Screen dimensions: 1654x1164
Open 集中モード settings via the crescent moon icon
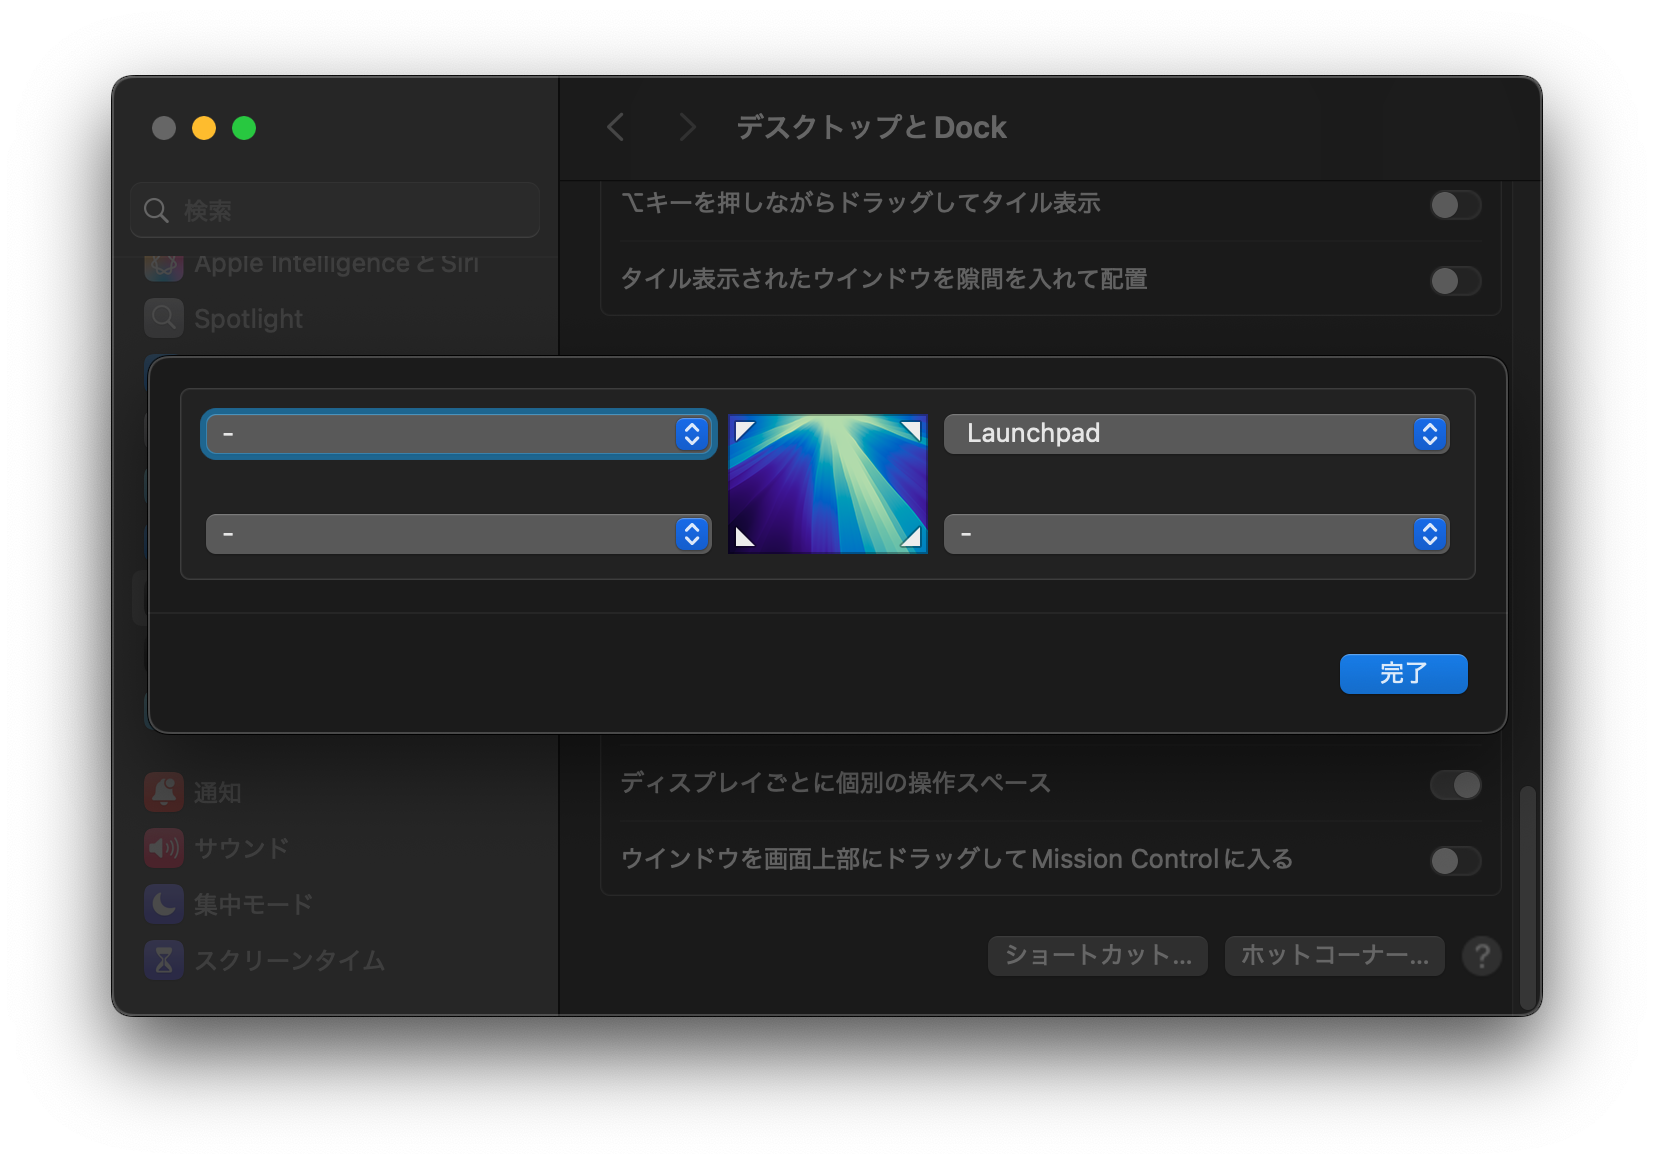point(163,903)
